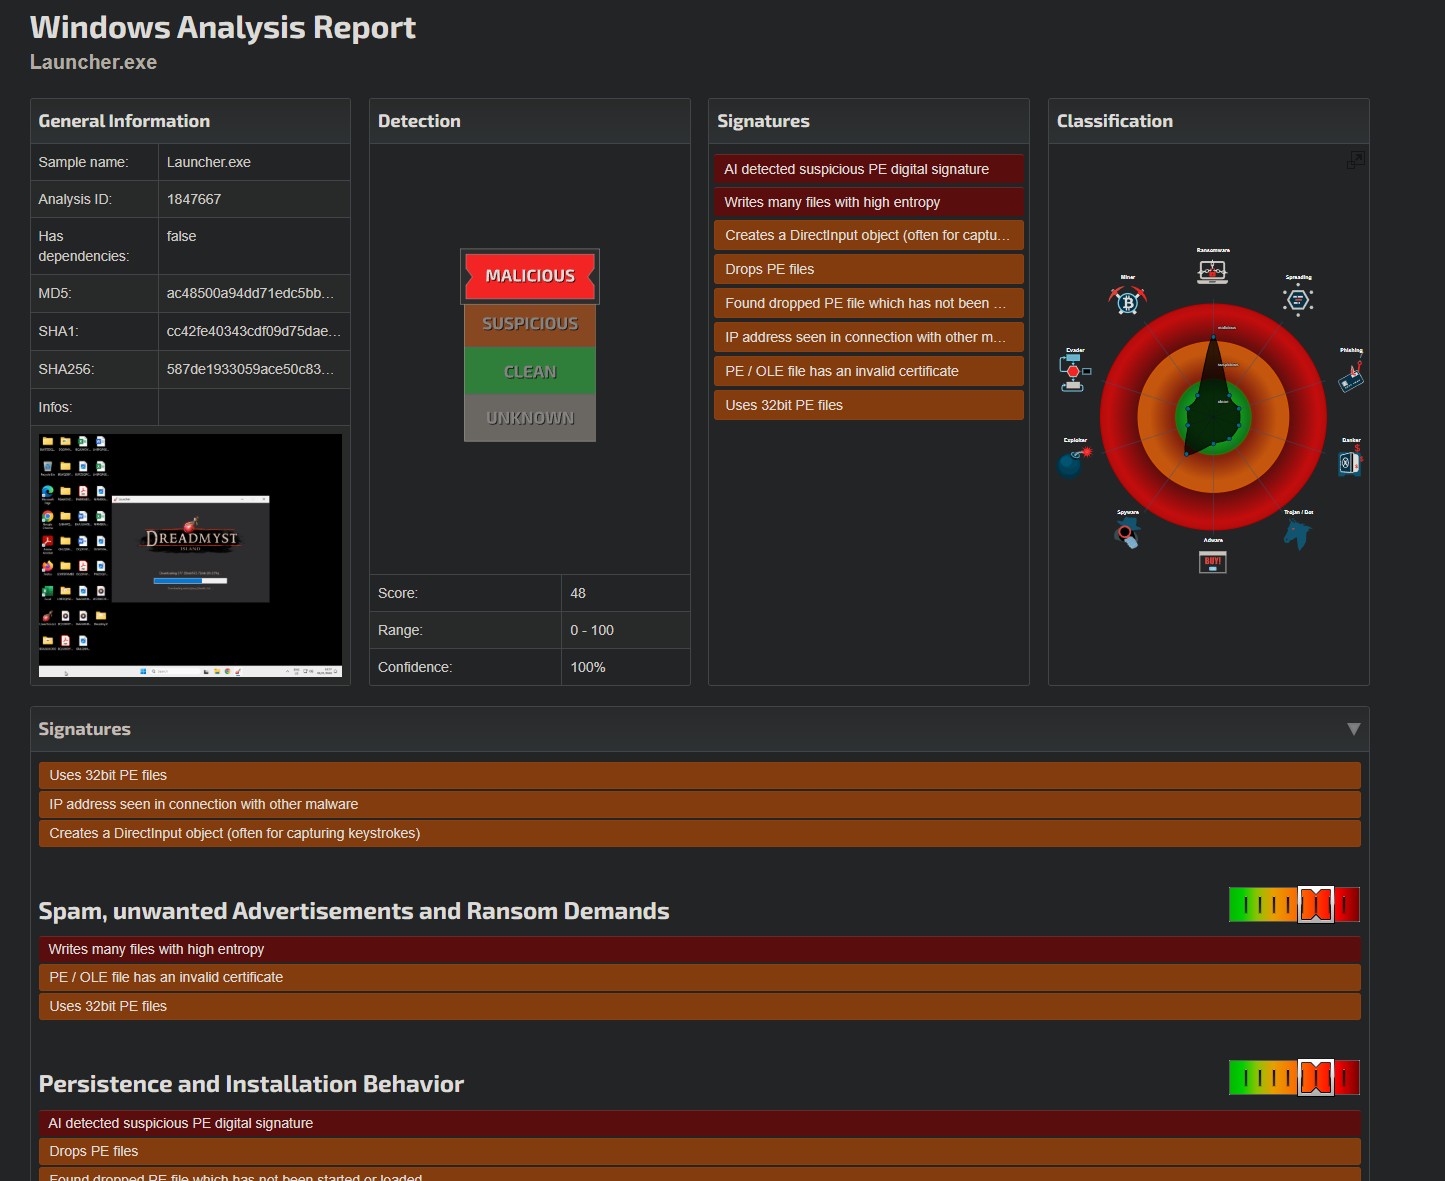The width and height of the screenshot is (1445, 1181).
Task: Click the Exploiter bomb icon
Action: (1073, 462)
